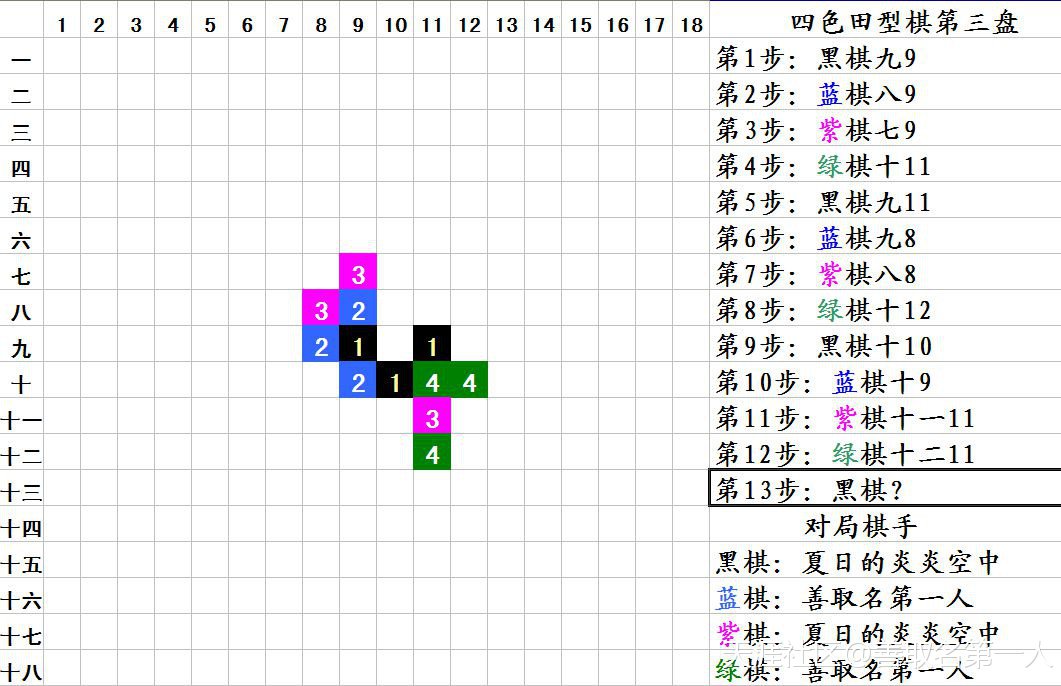Select the line 第3步：紫棋七9
This screenshot has width=1061, height=686.
click(816, 130)
